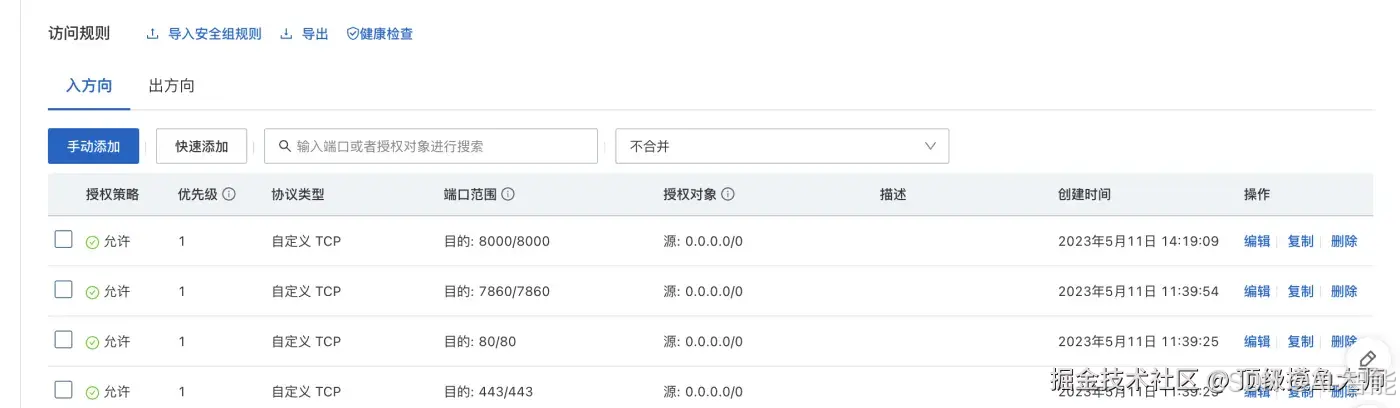
Task: Click 编辑 for the 80/80 rule
Action: point(1257,341)
